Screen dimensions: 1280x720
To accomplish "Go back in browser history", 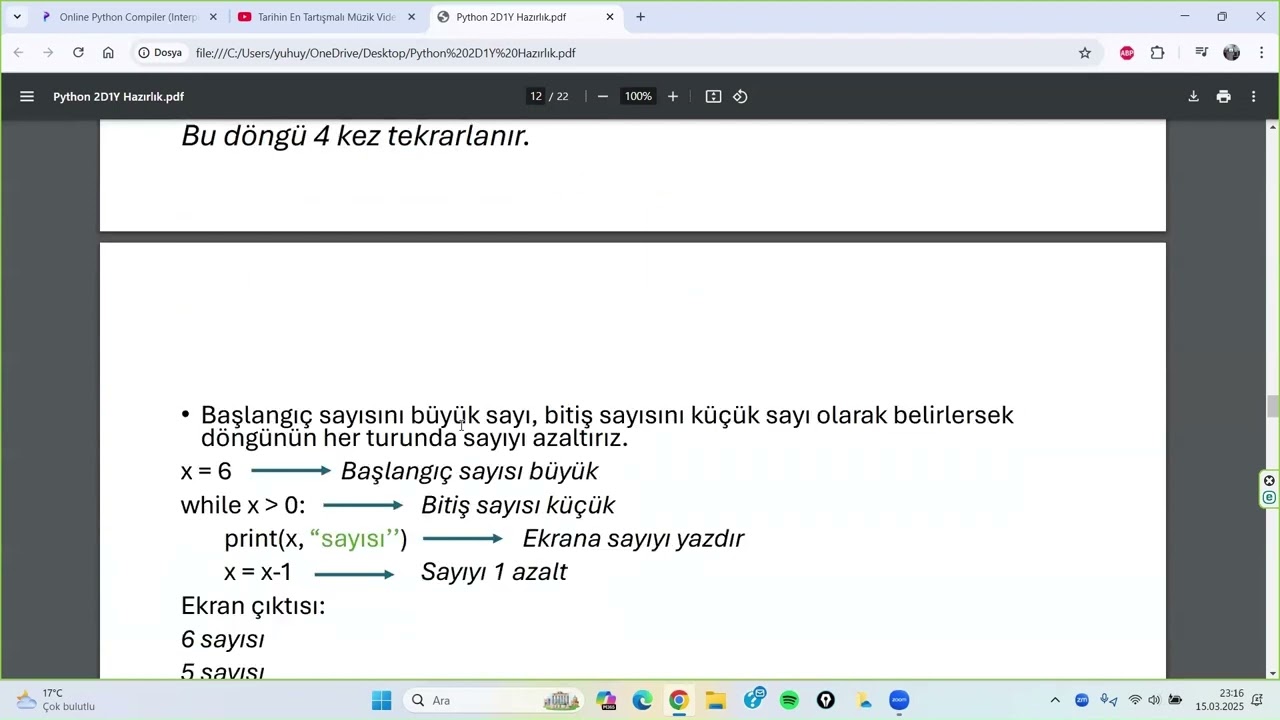I will click(x=18, y=53).
